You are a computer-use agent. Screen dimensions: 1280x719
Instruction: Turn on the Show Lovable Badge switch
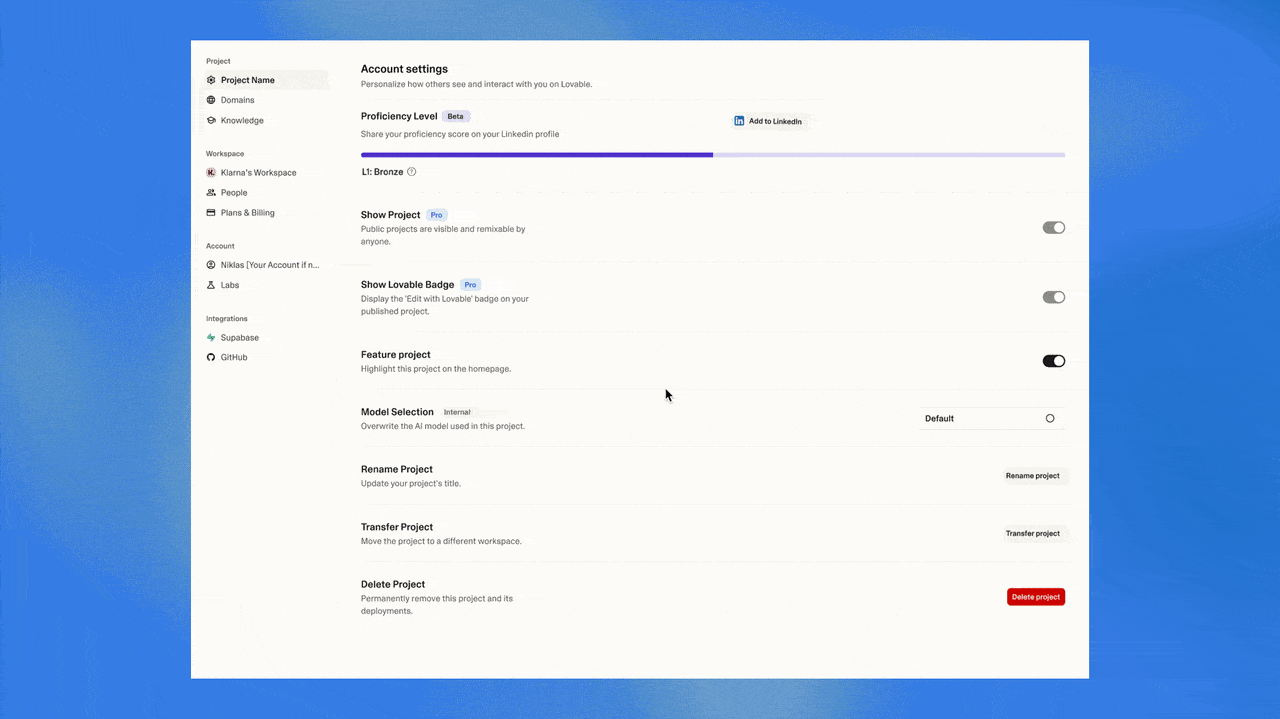tap(1054, 297)
